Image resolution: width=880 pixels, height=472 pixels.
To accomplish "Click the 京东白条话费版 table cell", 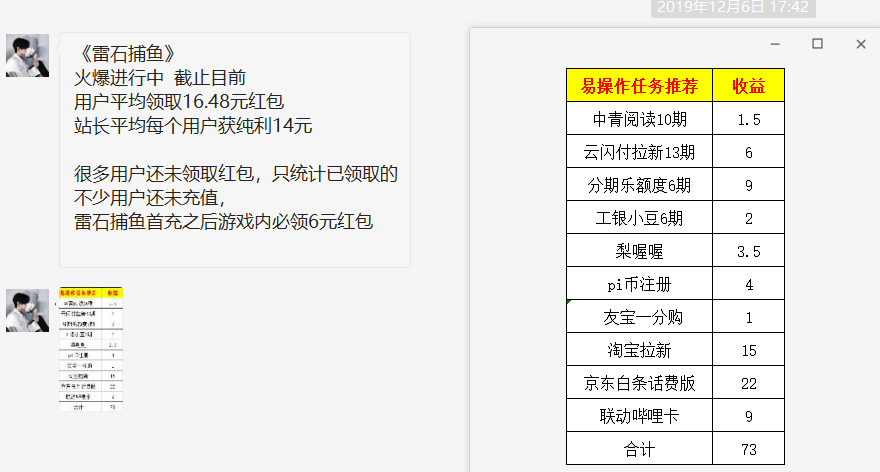I will coord(639,383).
